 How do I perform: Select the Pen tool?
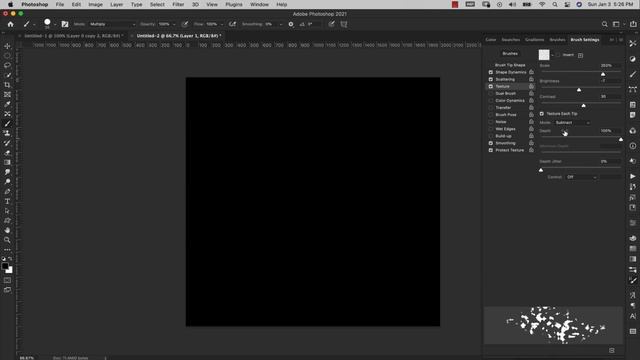coord(7,191)
